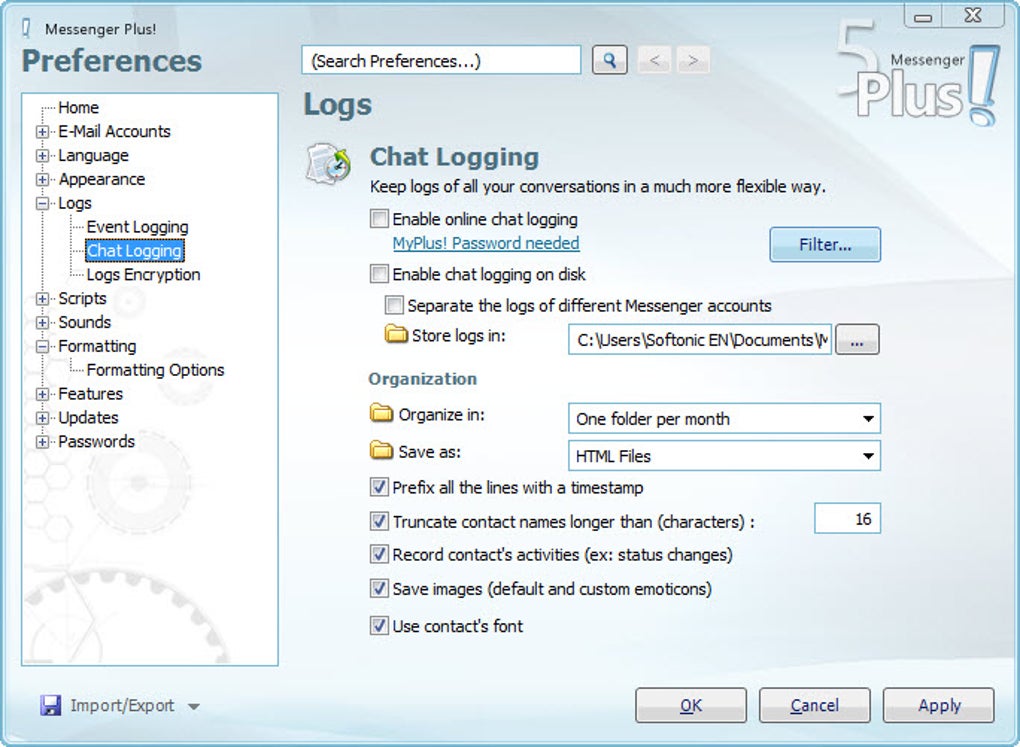Select Appearance in the tree
The image size is (1020, 747).
click(101, 179)
